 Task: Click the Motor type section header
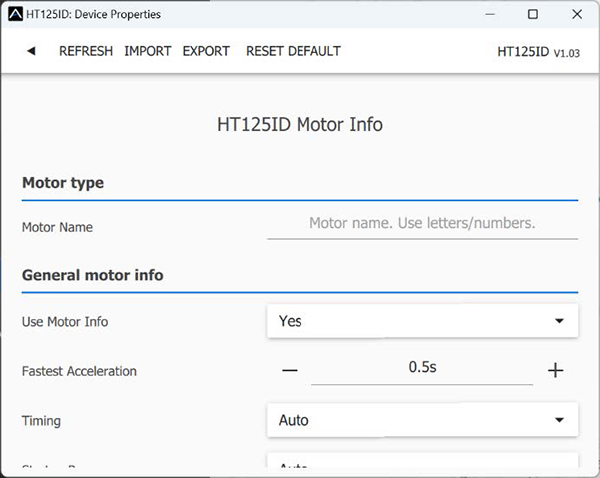pyautogui.click(x=63, y=183)
